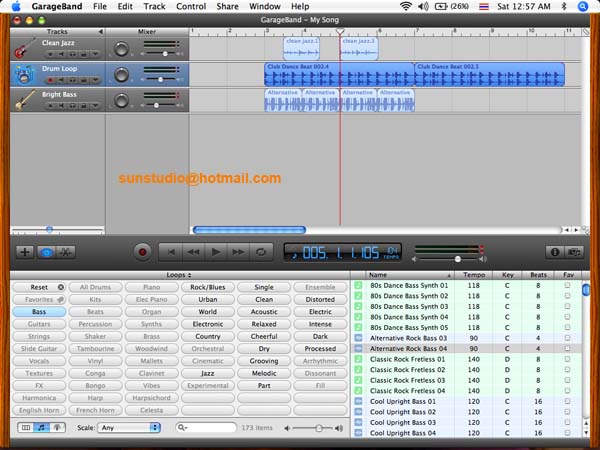Play the song

[216, 252]
